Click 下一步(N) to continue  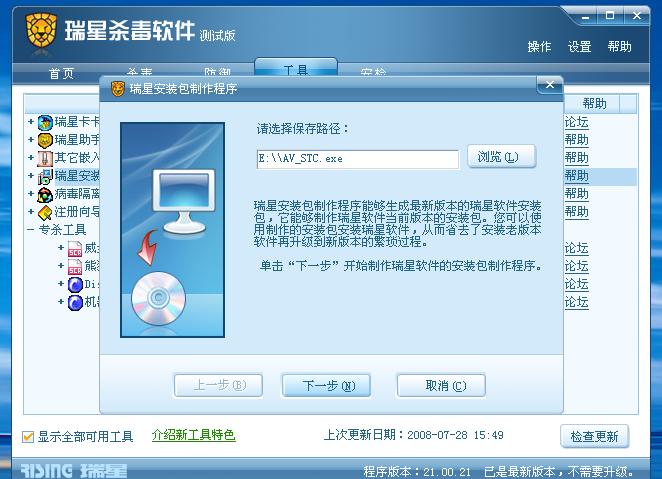click(326, 385)
